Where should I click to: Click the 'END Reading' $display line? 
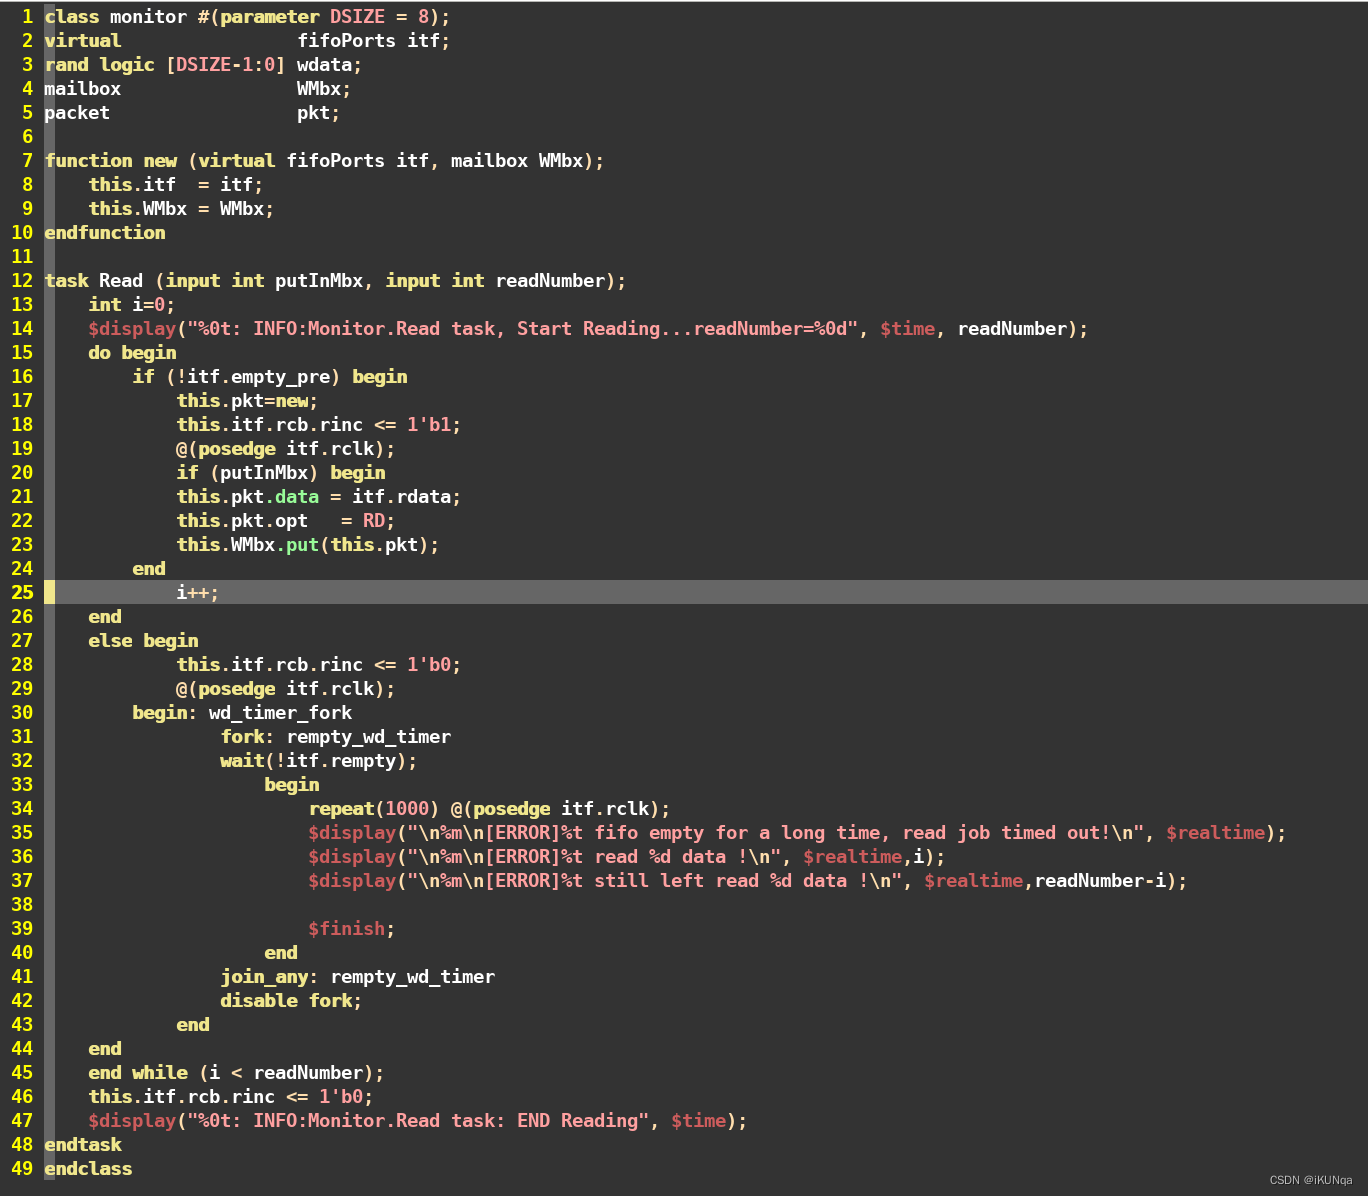(418, 1121)
